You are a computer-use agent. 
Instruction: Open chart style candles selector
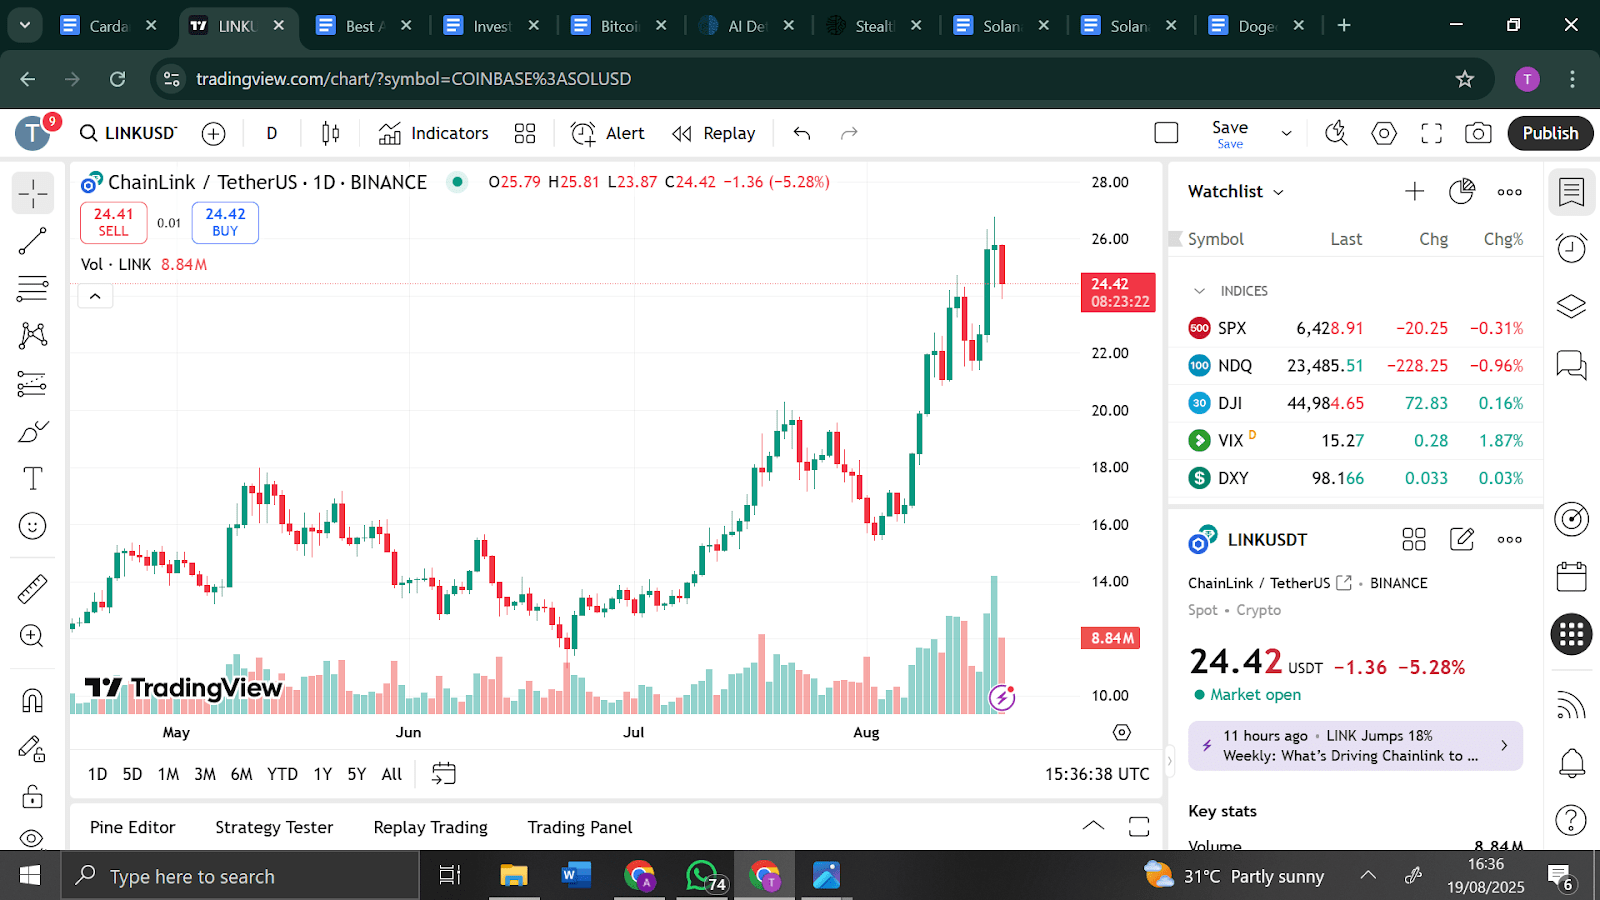coord(331,133)
